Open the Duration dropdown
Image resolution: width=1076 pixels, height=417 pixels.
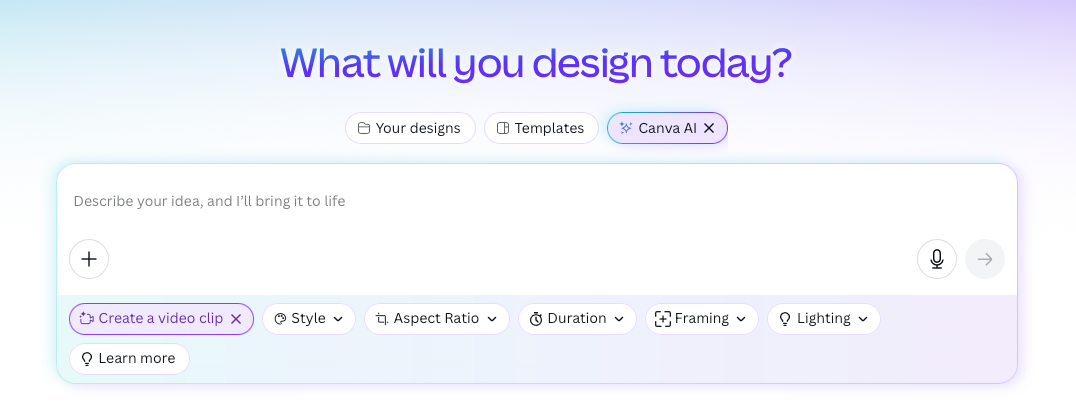tap(577, 319)
